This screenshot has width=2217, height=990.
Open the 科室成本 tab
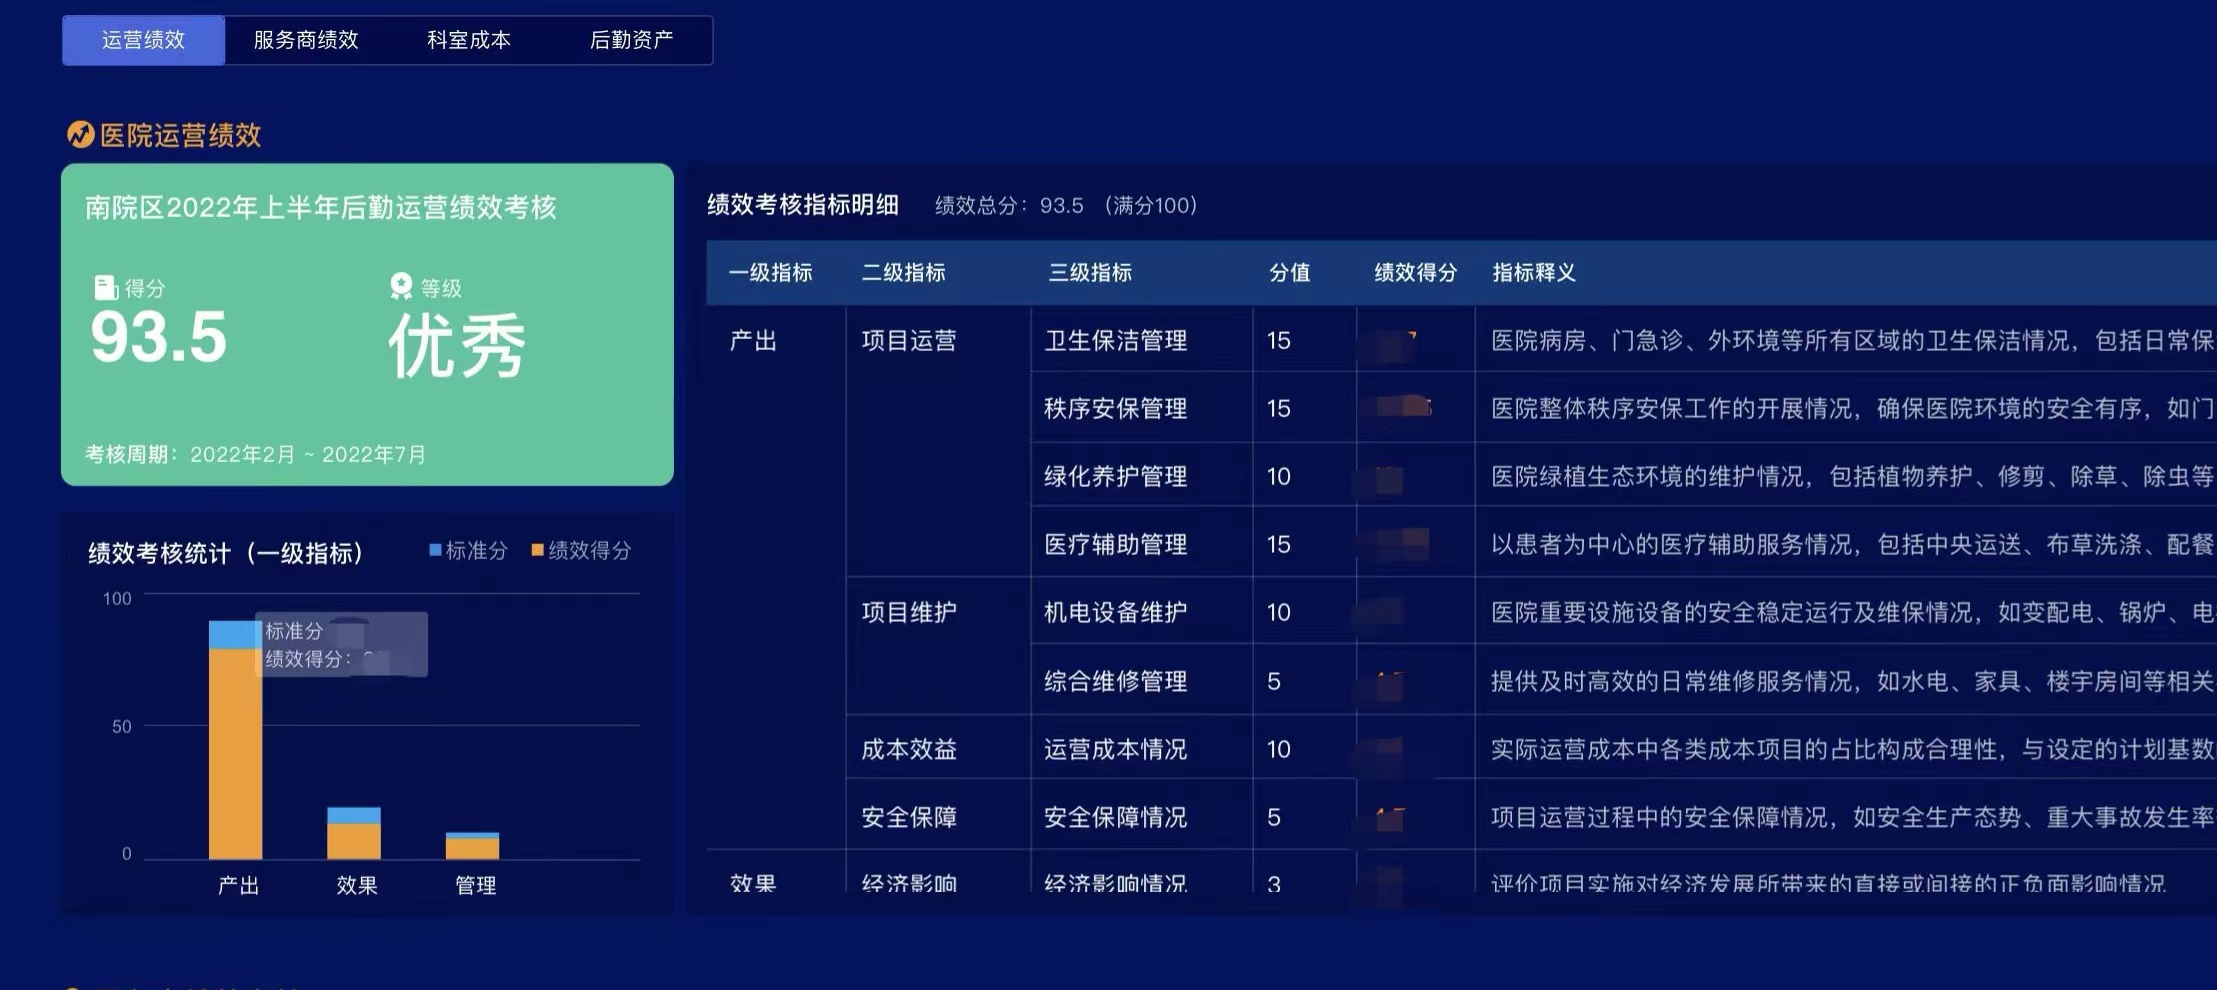468,40
